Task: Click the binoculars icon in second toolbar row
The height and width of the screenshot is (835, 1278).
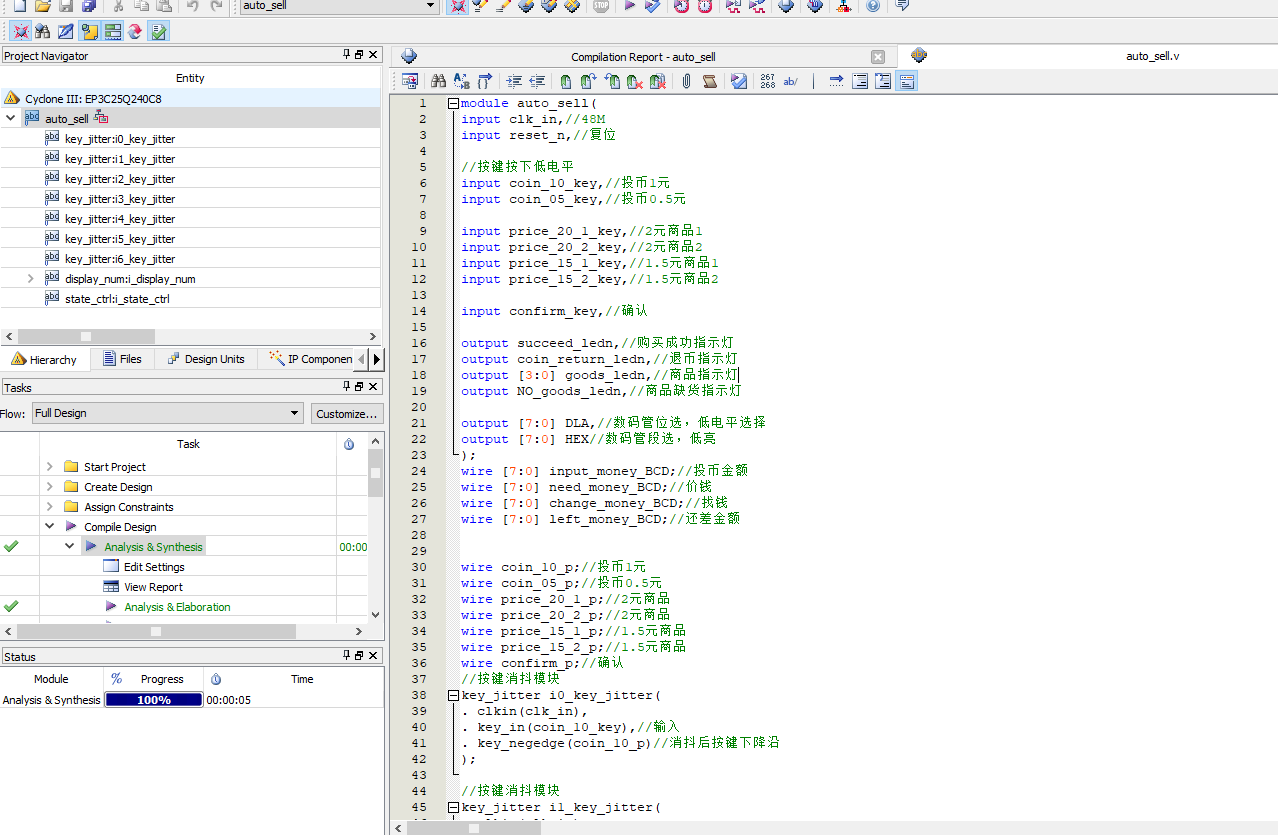Action: pos(42,32)
